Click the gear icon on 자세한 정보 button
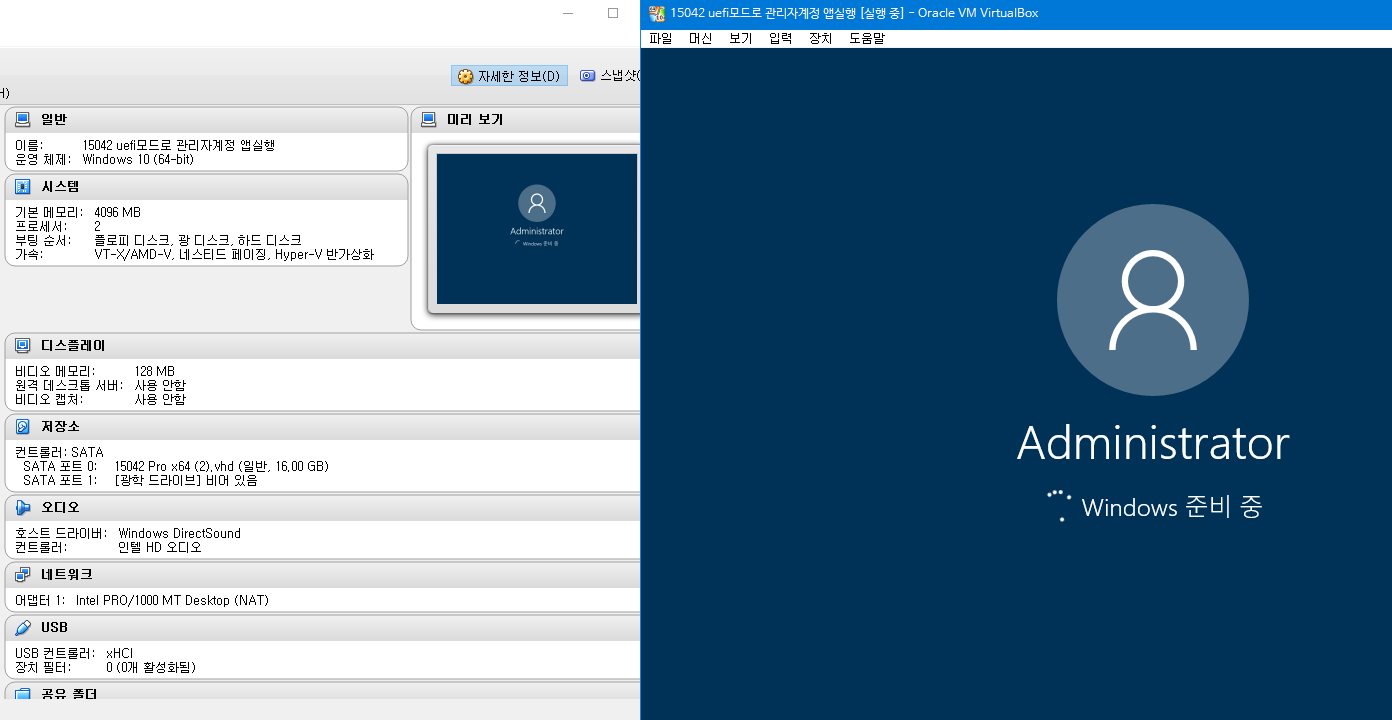Screen dimensions: 1392x720 pos(465,76)
